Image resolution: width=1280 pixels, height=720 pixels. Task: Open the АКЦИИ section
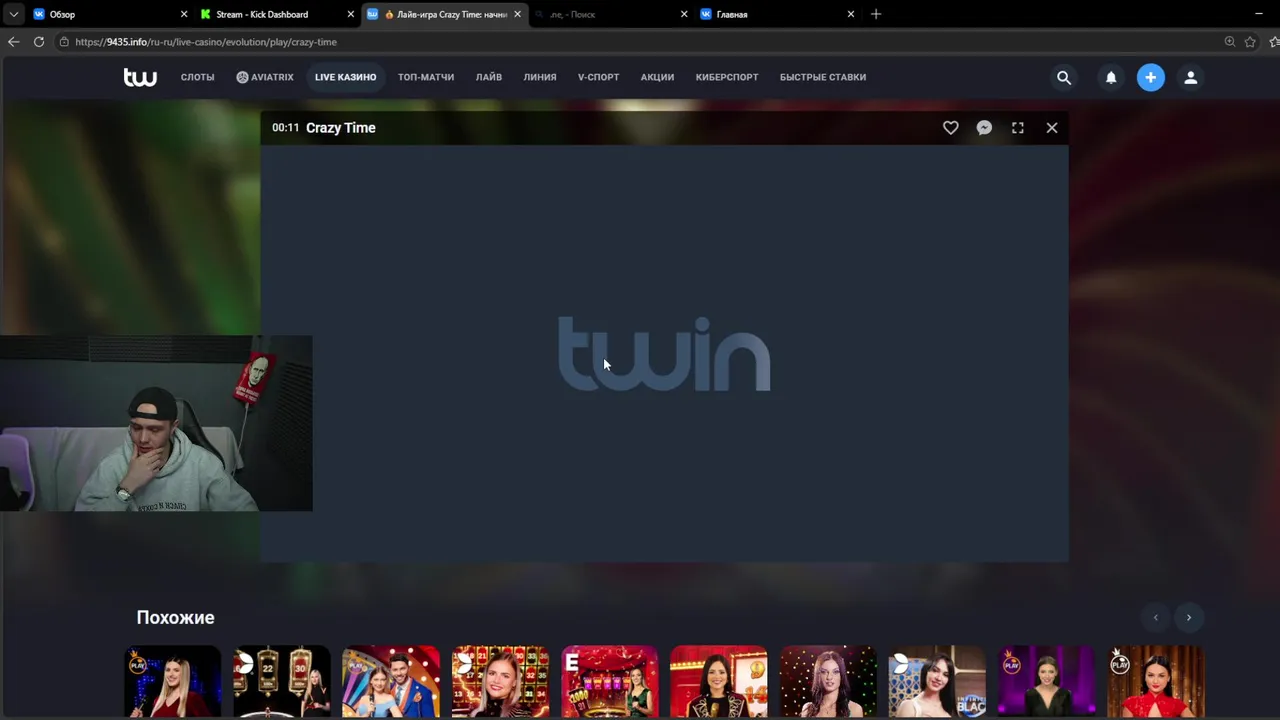[657, 77]
